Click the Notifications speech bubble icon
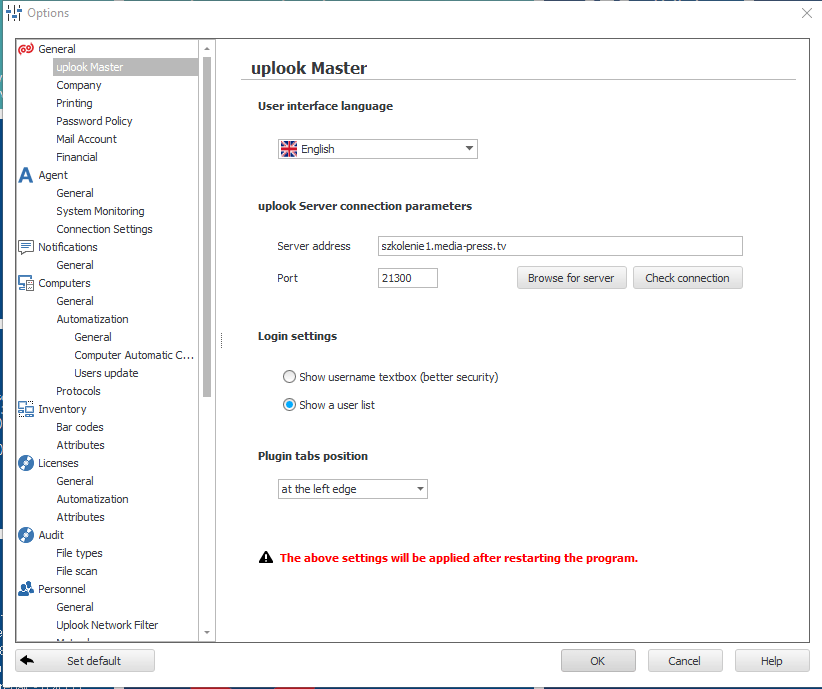This screenshot has height=689, width=822. [x=26, y=247]
